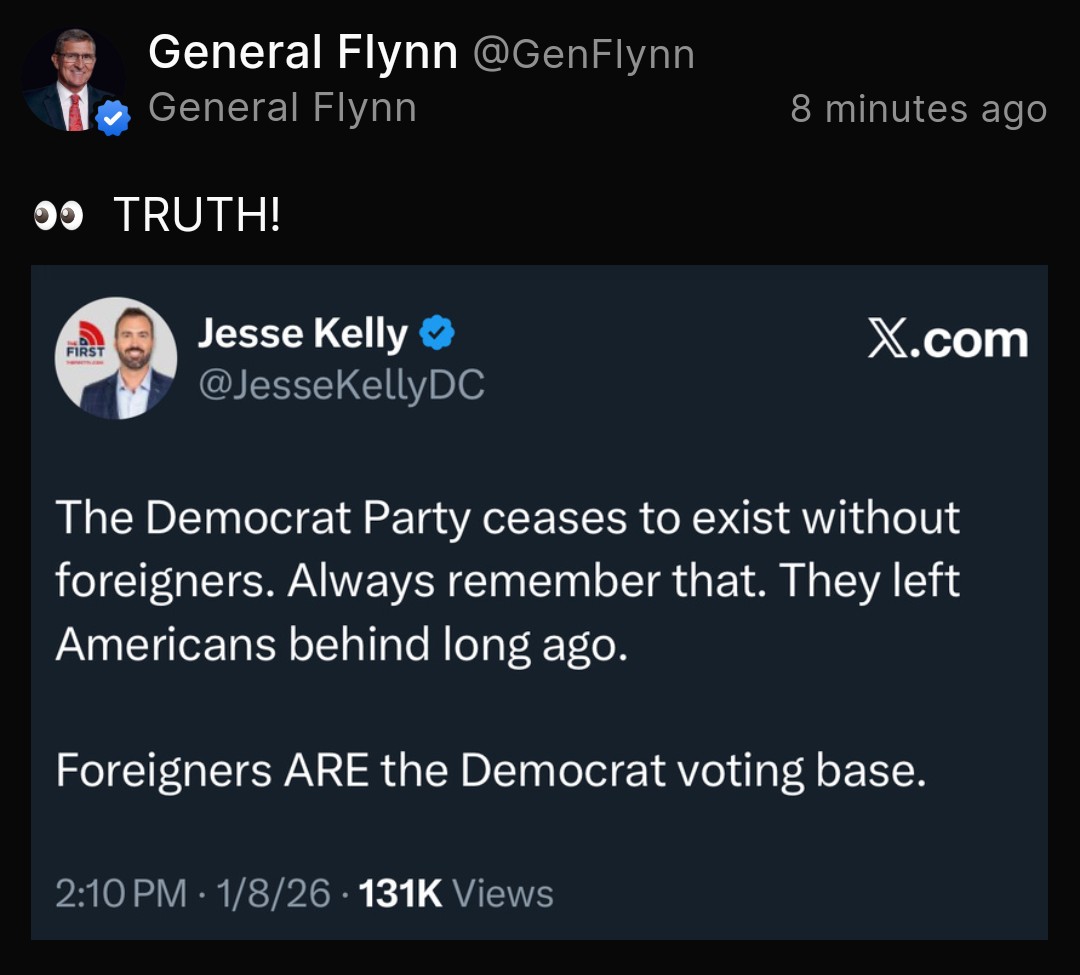
Task: Click the eyes emoji in the post
Action: coord(58,216)
